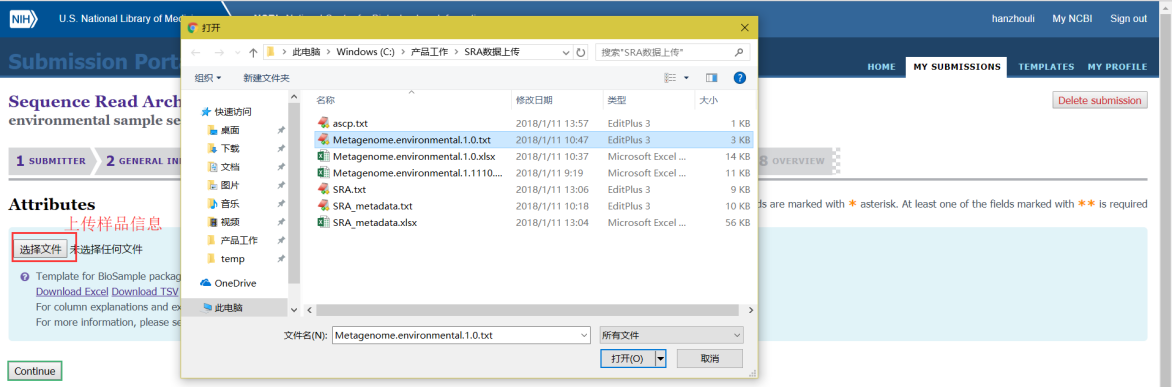This screenshot has height=387, width=1172.
Task: Expand the 打开 button split arrow
Action: click(660, 359)
